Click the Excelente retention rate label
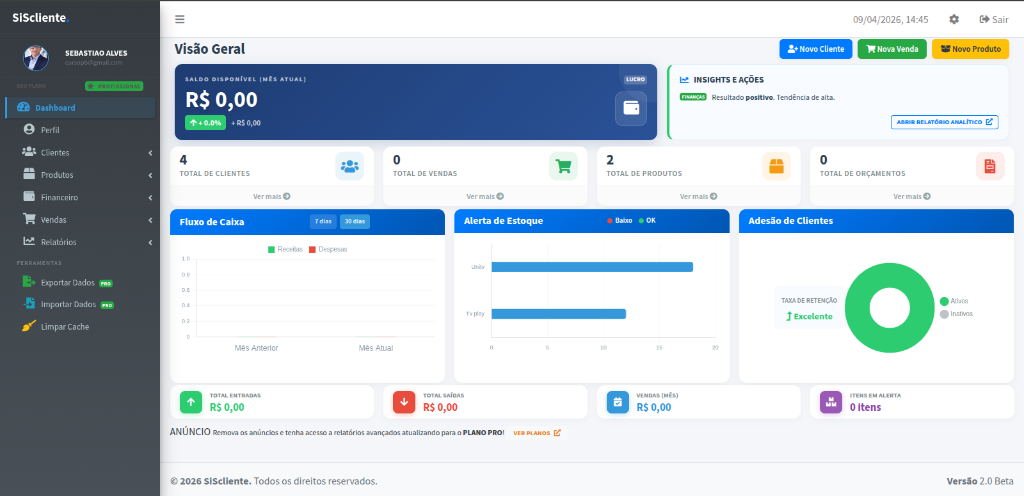This screenshot has height=496, width=1024. (809, 316)
